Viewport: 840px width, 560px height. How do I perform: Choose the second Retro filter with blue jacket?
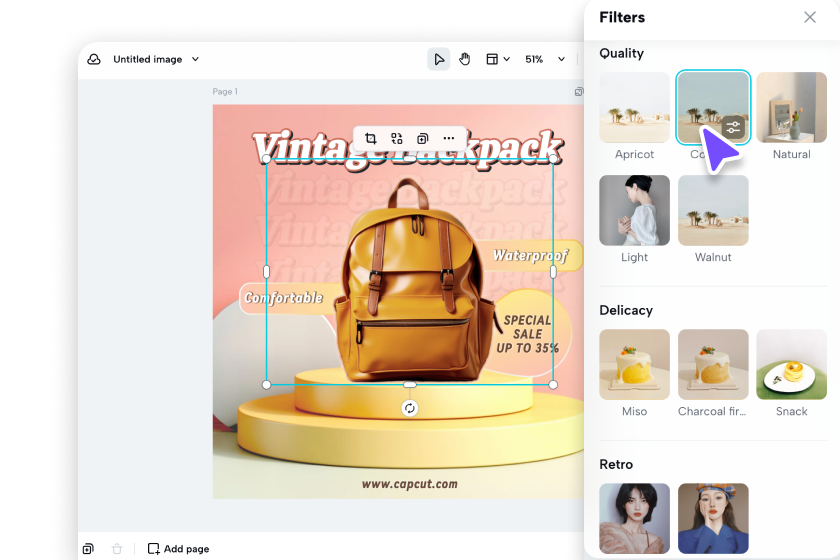point(713,518)
